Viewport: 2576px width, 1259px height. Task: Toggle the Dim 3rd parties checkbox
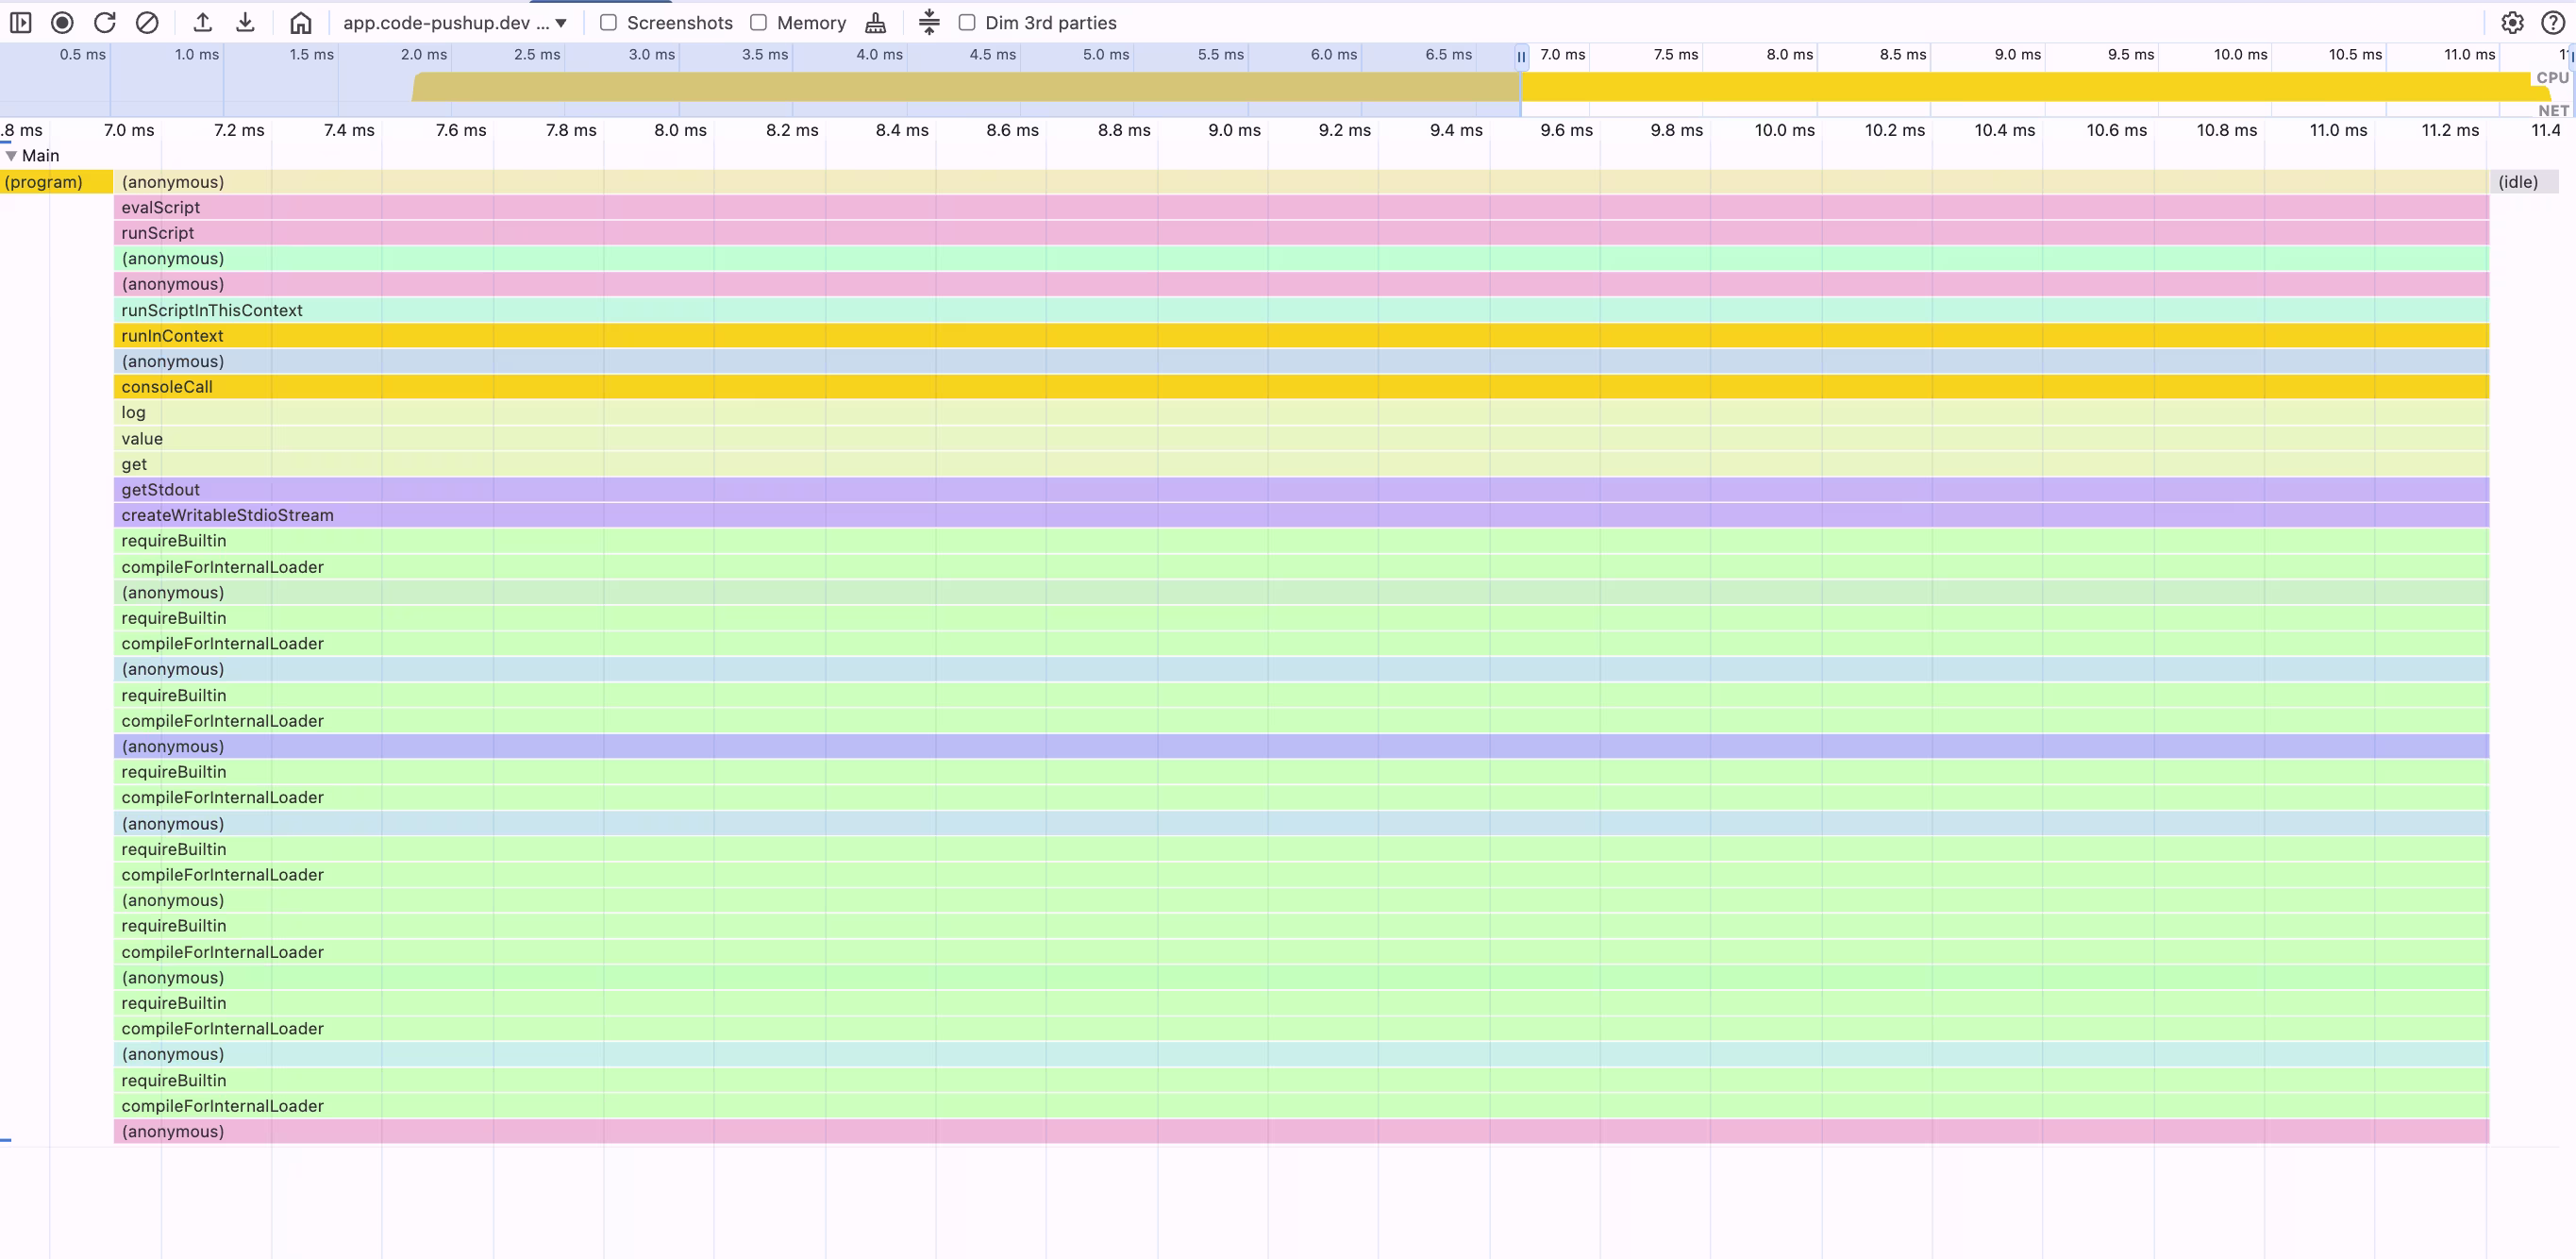click(x=966, y=22)
